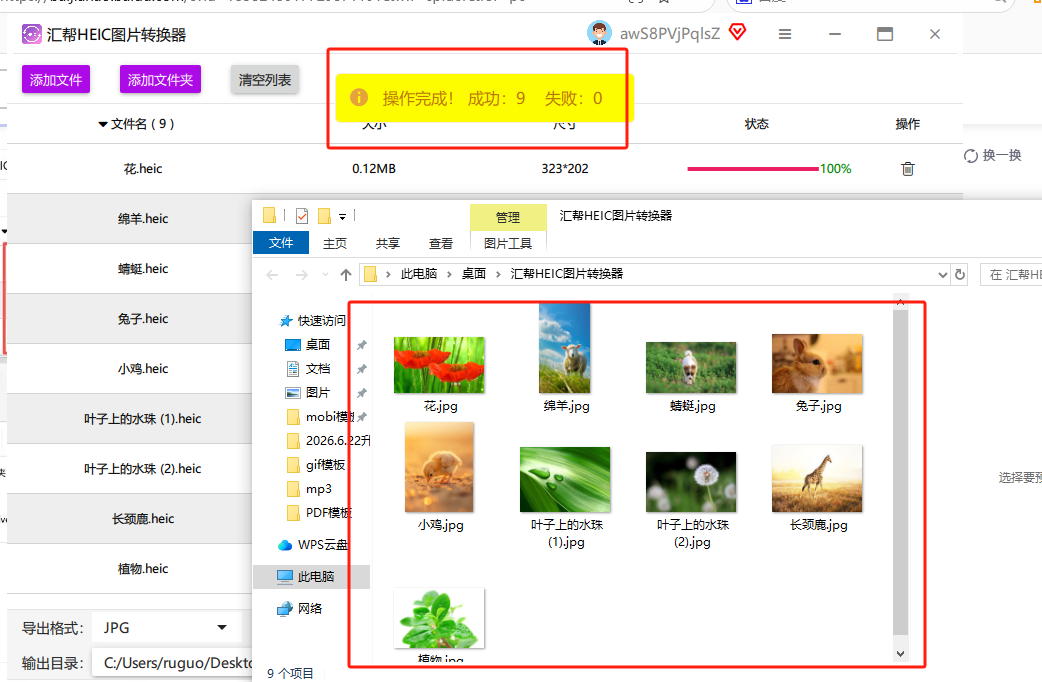Click the 清空列表 button

tap(265, 80)
